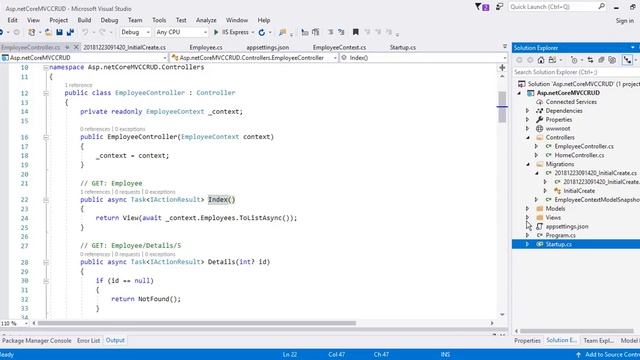Screen dimensions: 640x360
Task: Collapse the Index method at line 22
Action: pos(46,200)
